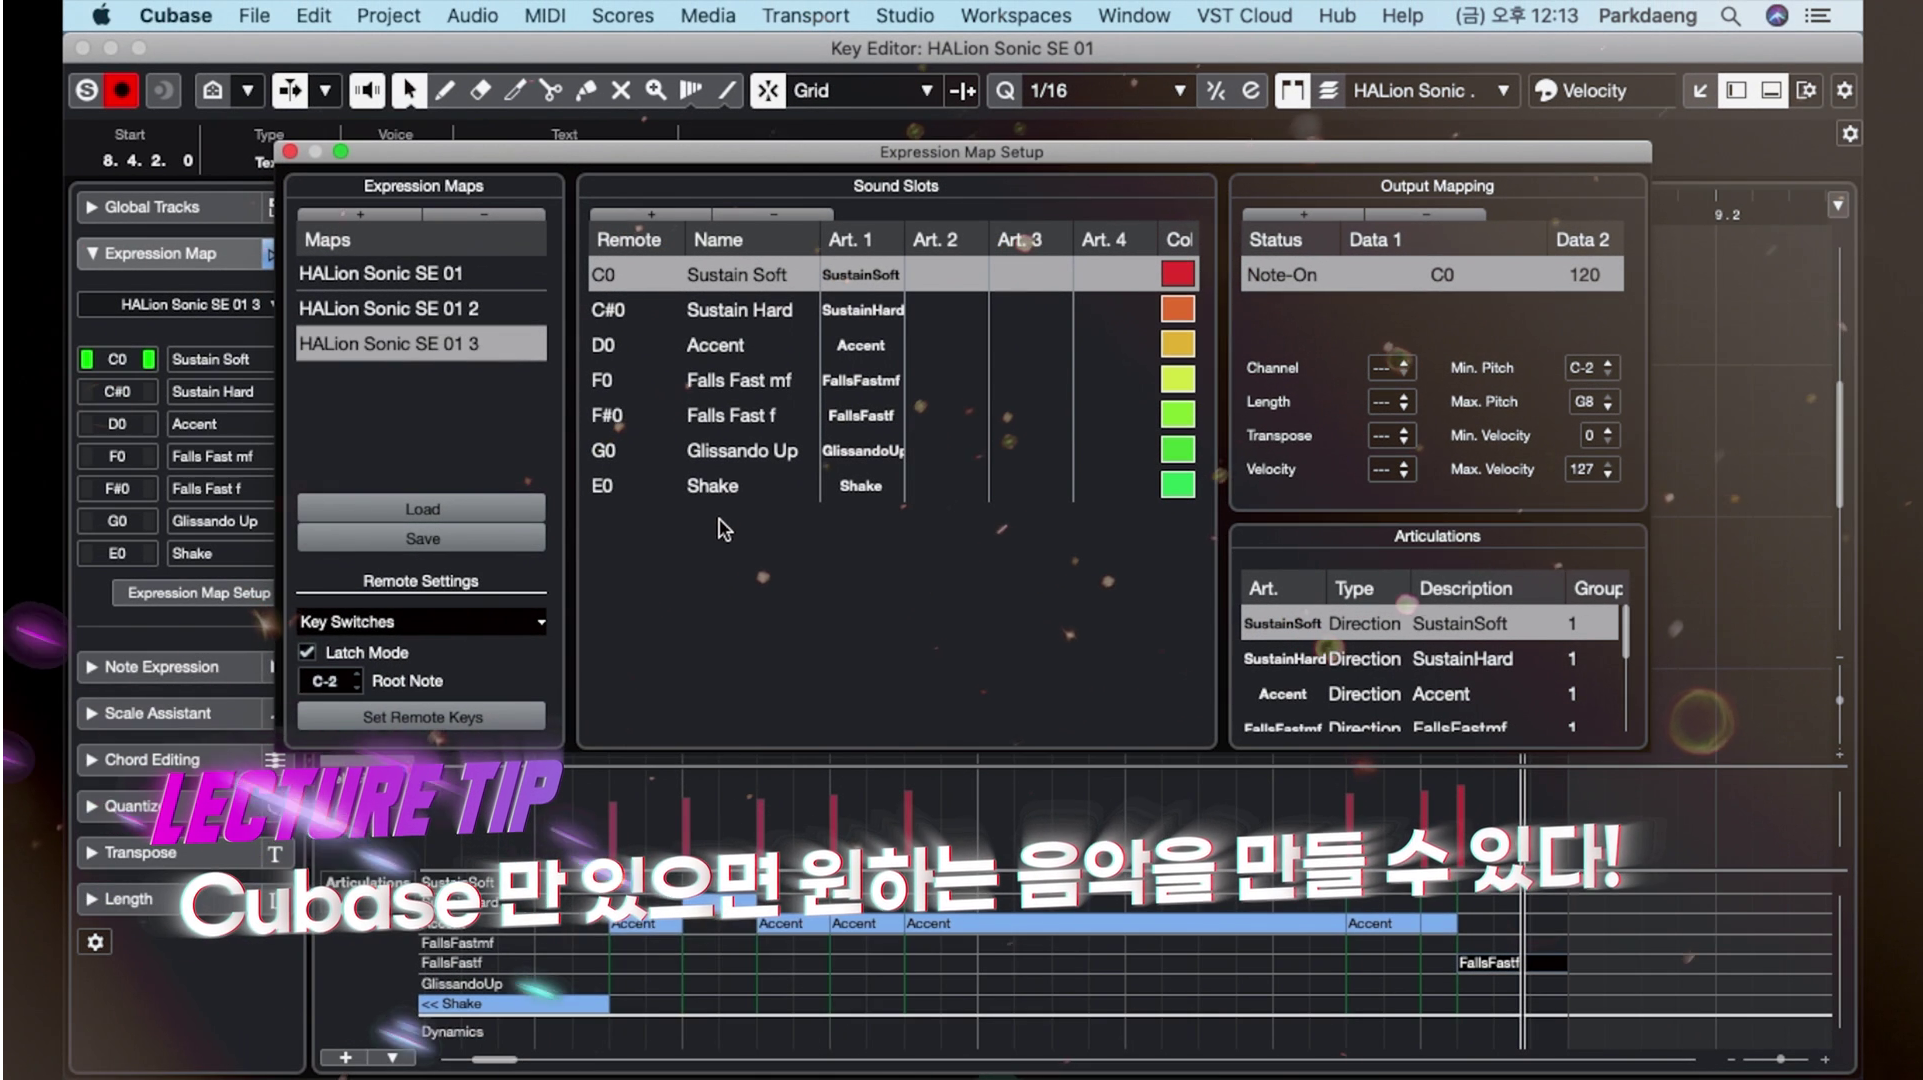
Task: Open the Grid snap type dropdown
Action: tap(863, 91)
